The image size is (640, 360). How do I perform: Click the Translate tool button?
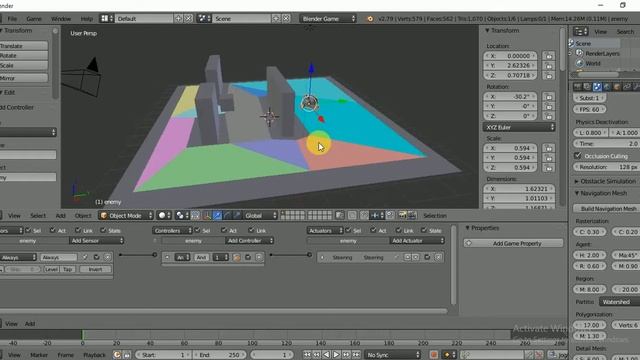(x=24, y=46)
